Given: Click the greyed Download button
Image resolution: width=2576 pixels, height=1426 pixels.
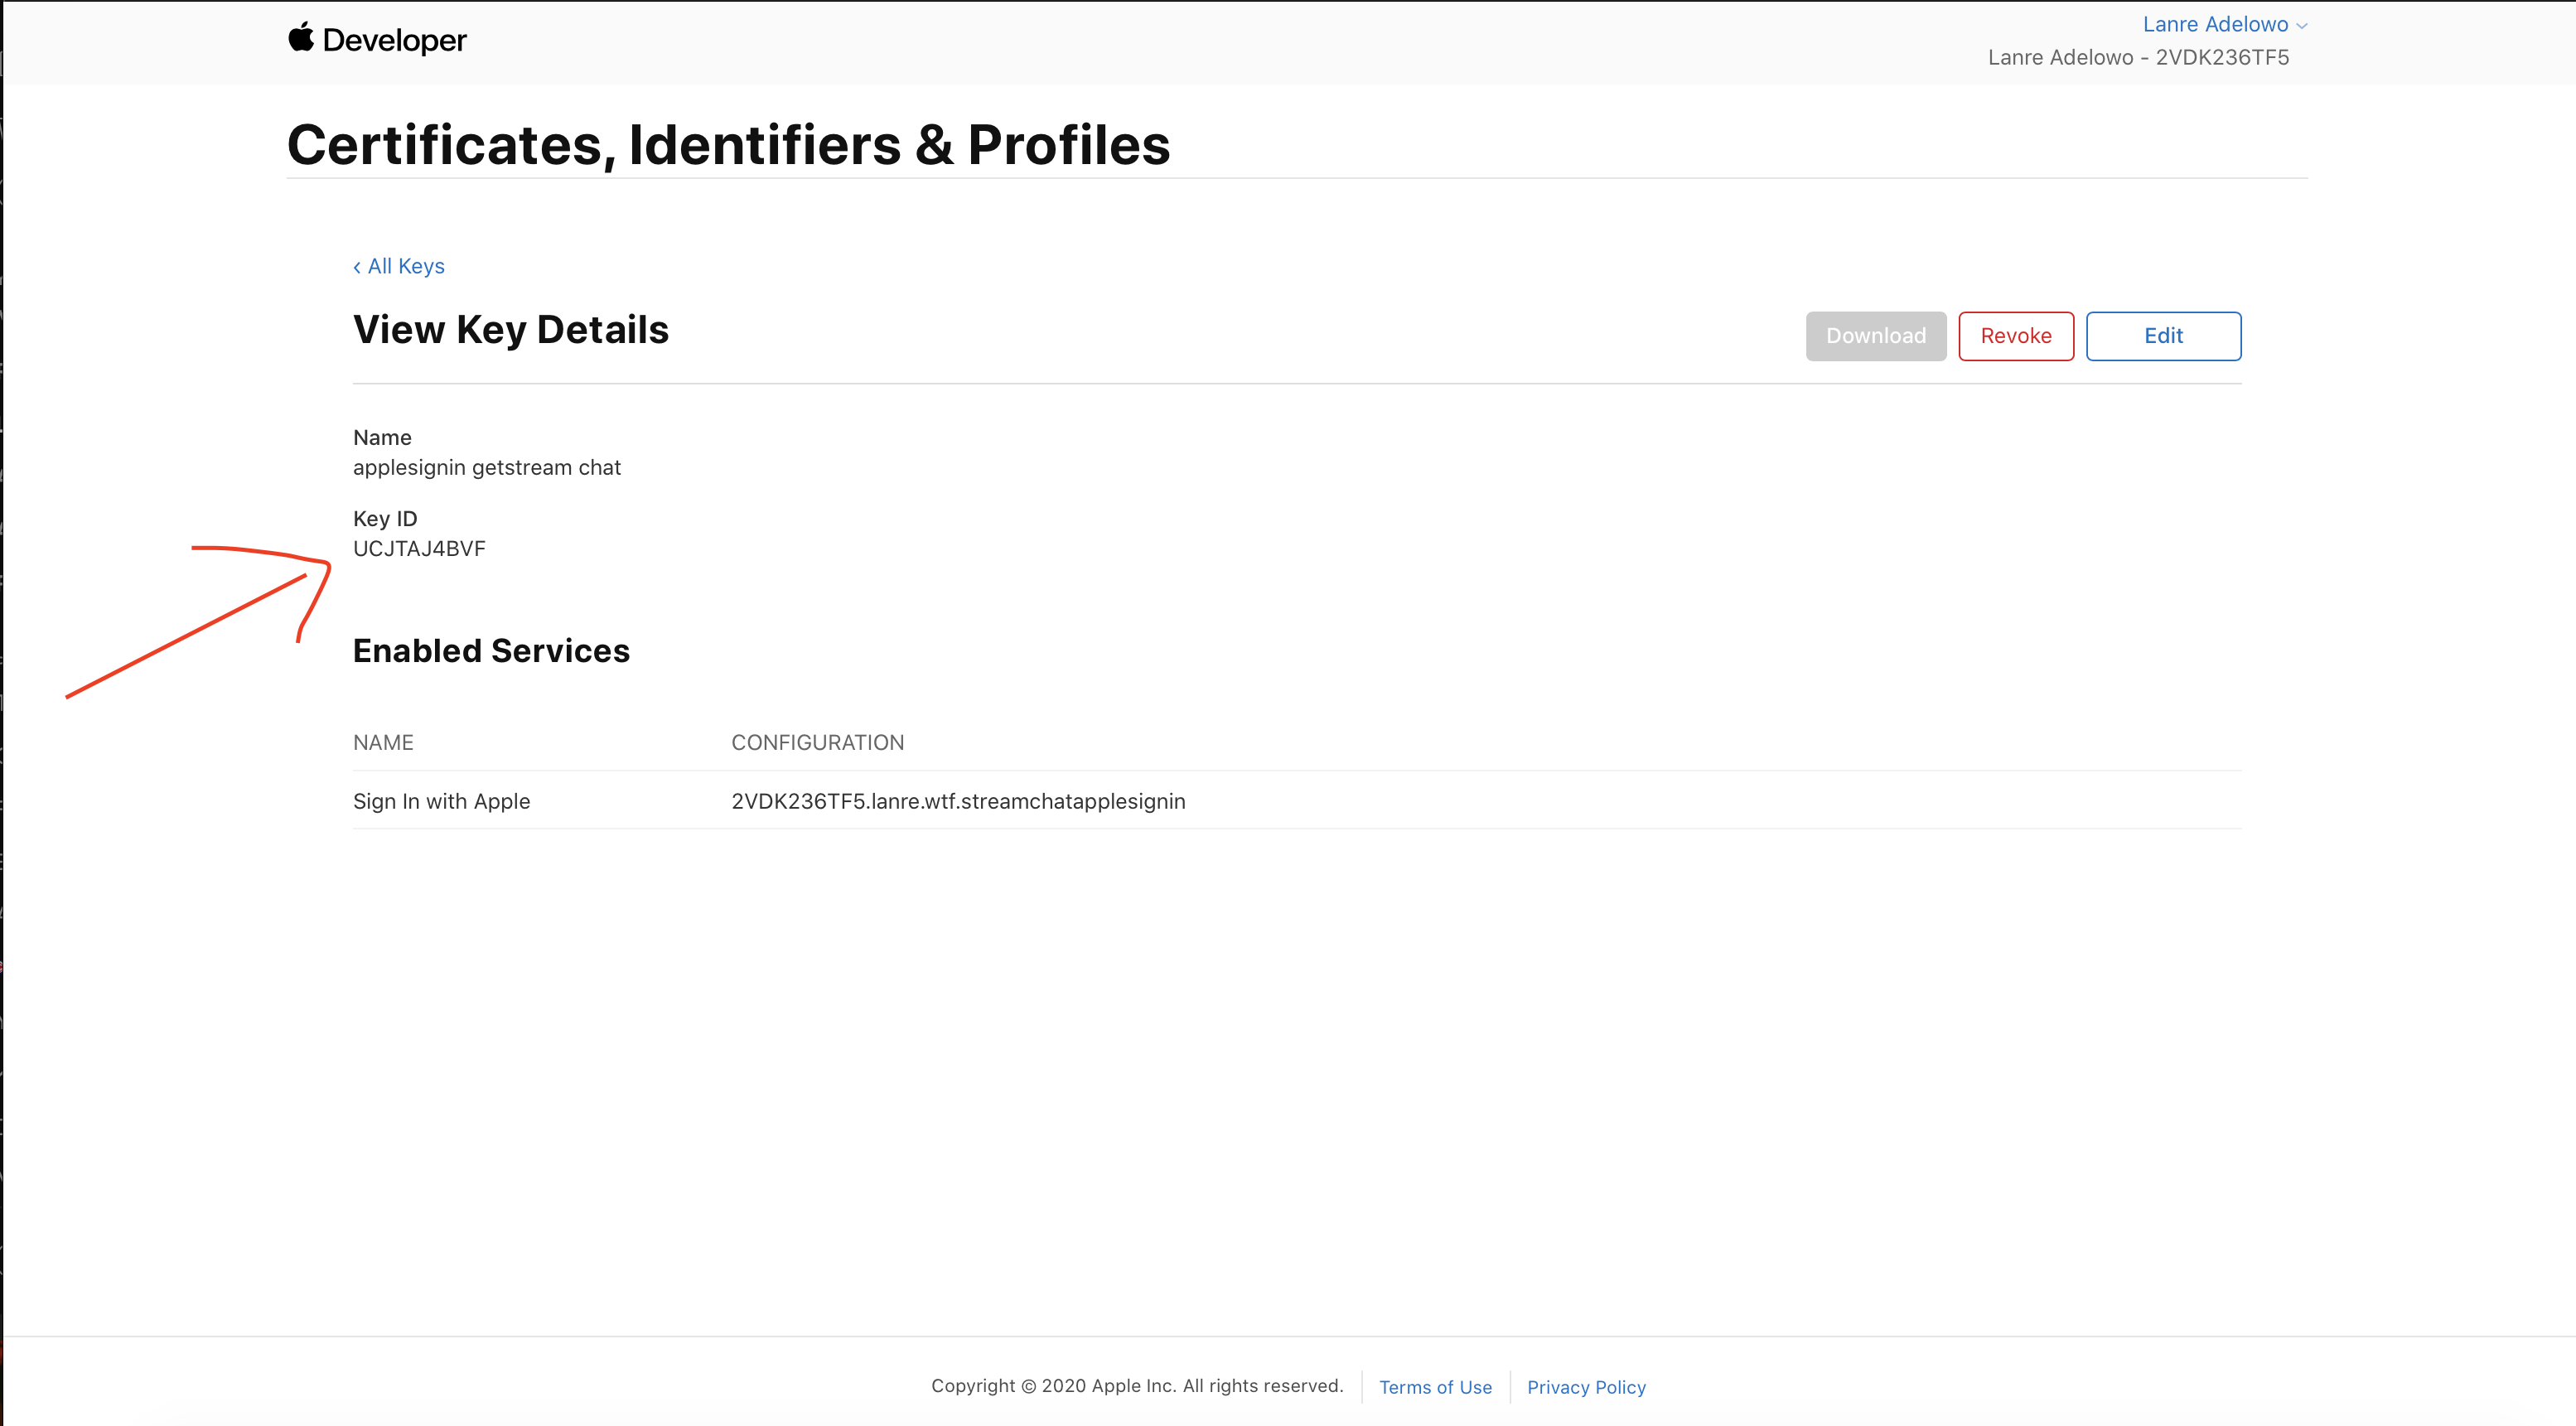Looking at the screenshot, I should click(x=1875, y=336).
